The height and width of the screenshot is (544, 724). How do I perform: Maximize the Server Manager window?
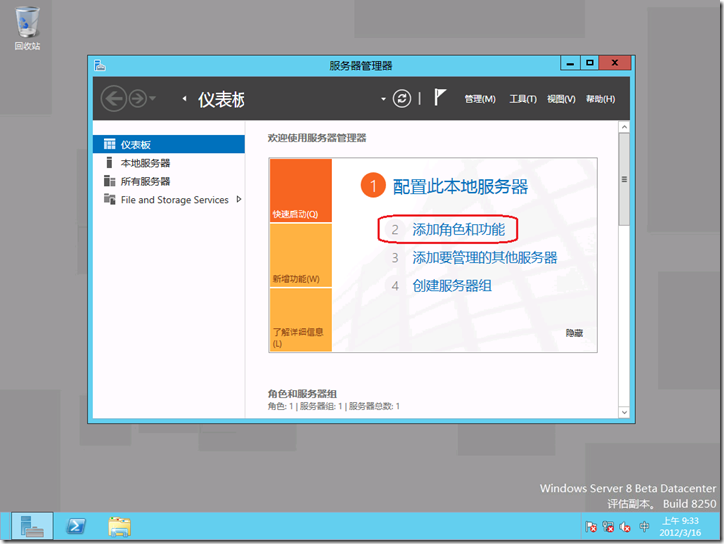pos(590,63)
